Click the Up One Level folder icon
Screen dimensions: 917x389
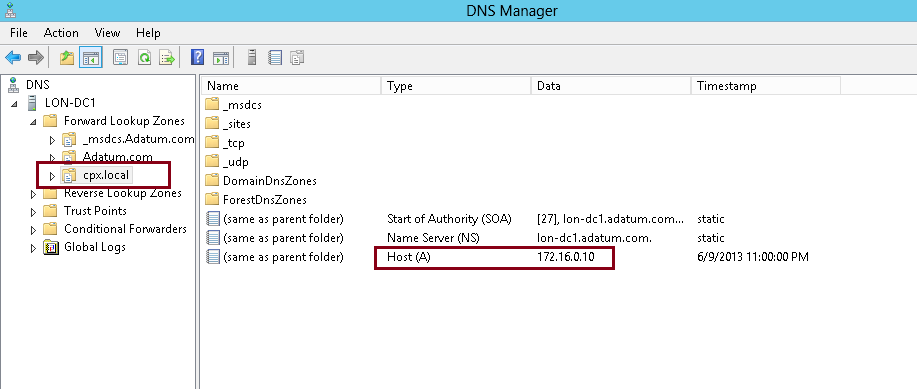click(67, 57)
